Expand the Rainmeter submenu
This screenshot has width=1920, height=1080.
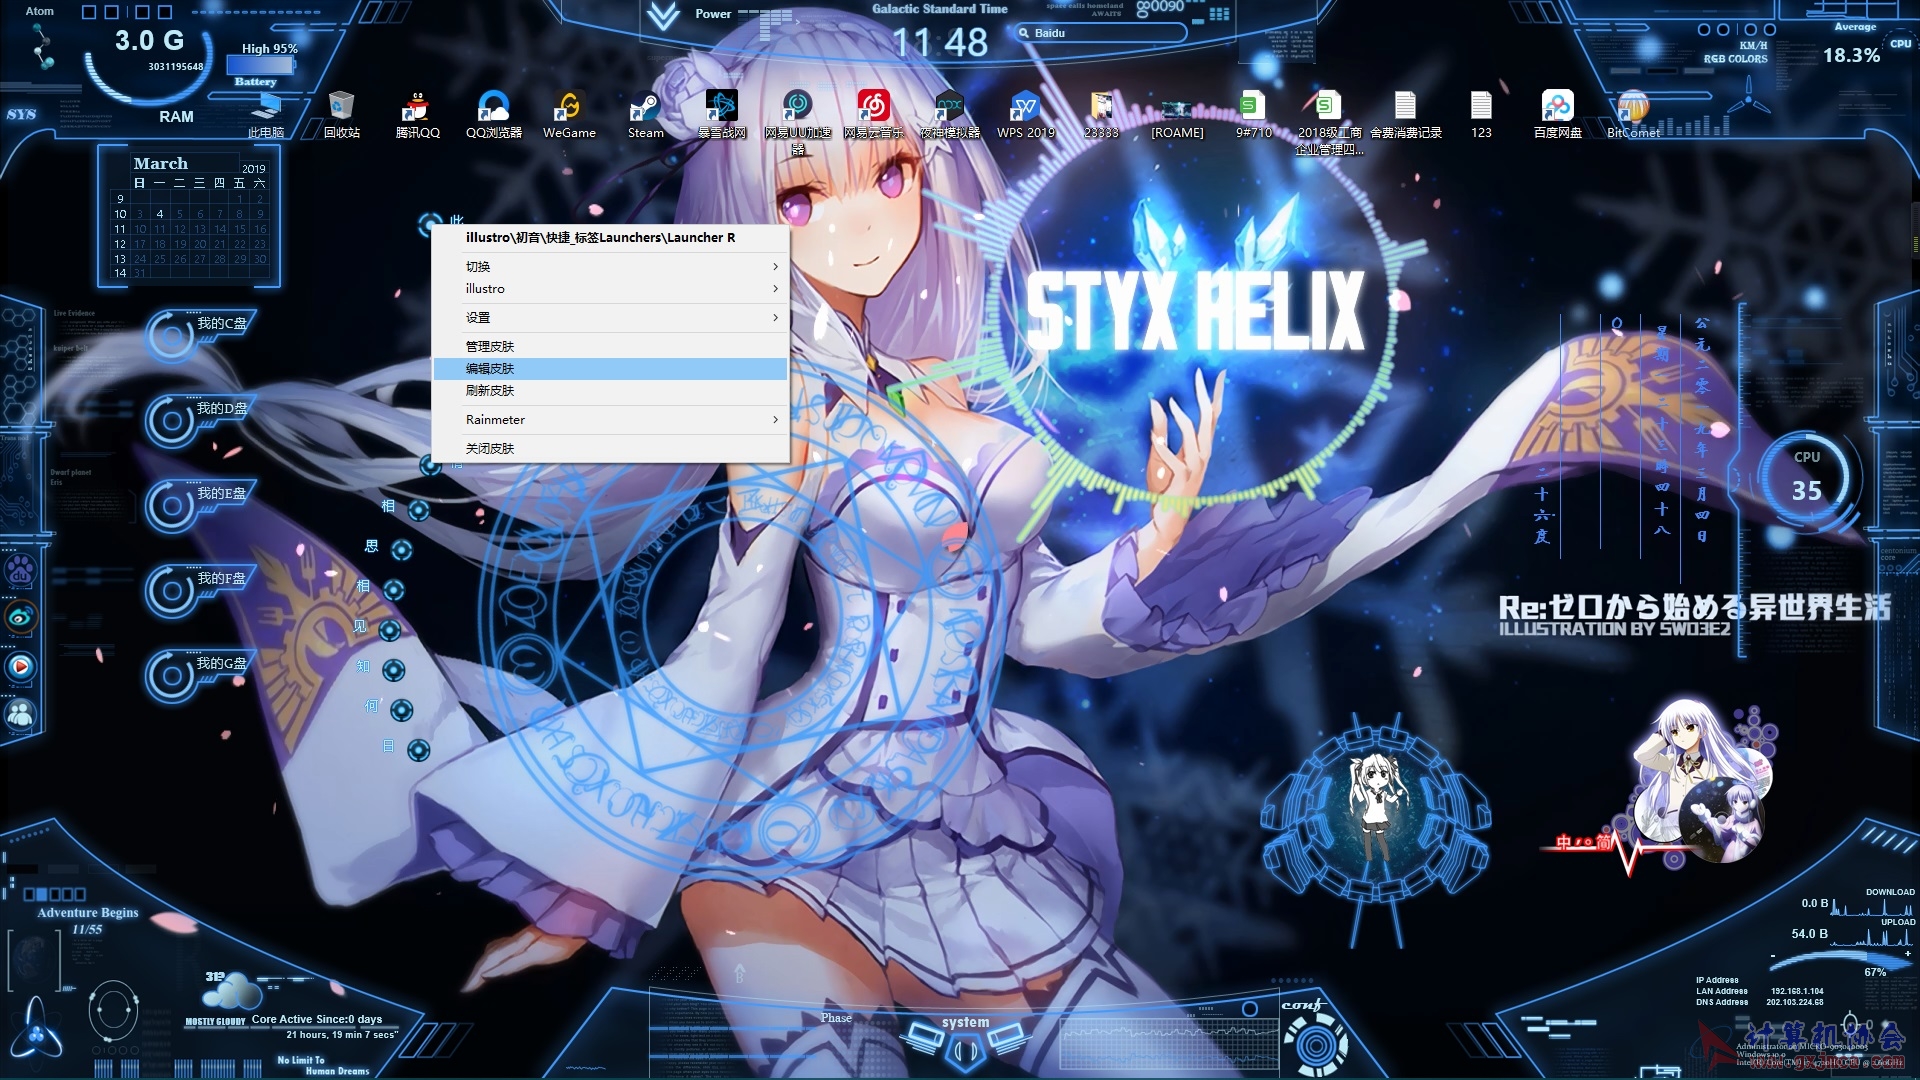pyautogui.click(x=611, y=419)
